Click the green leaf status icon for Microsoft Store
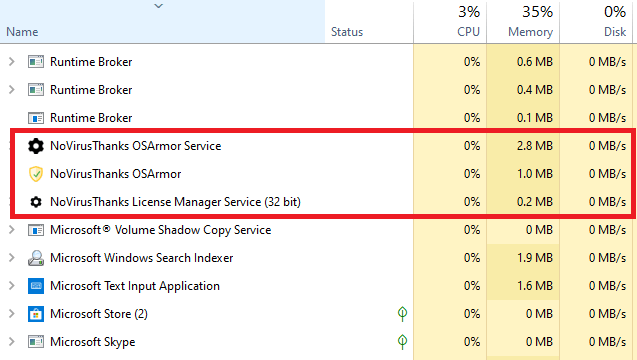637x360 pixels. [x=402, y=314]
